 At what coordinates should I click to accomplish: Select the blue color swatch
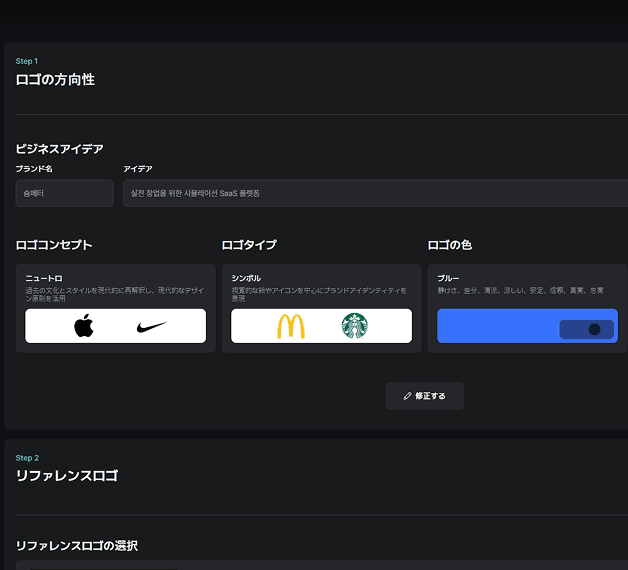point(527,326)
